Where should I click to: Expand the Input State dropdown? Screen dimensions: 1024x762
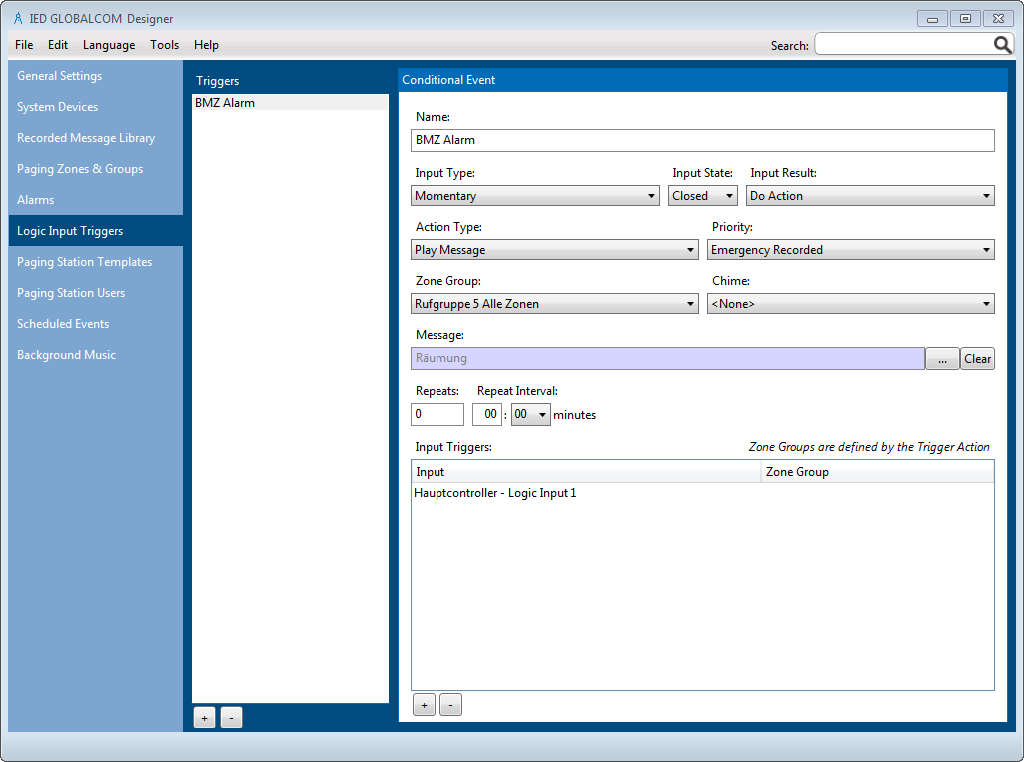click(702, 196)
